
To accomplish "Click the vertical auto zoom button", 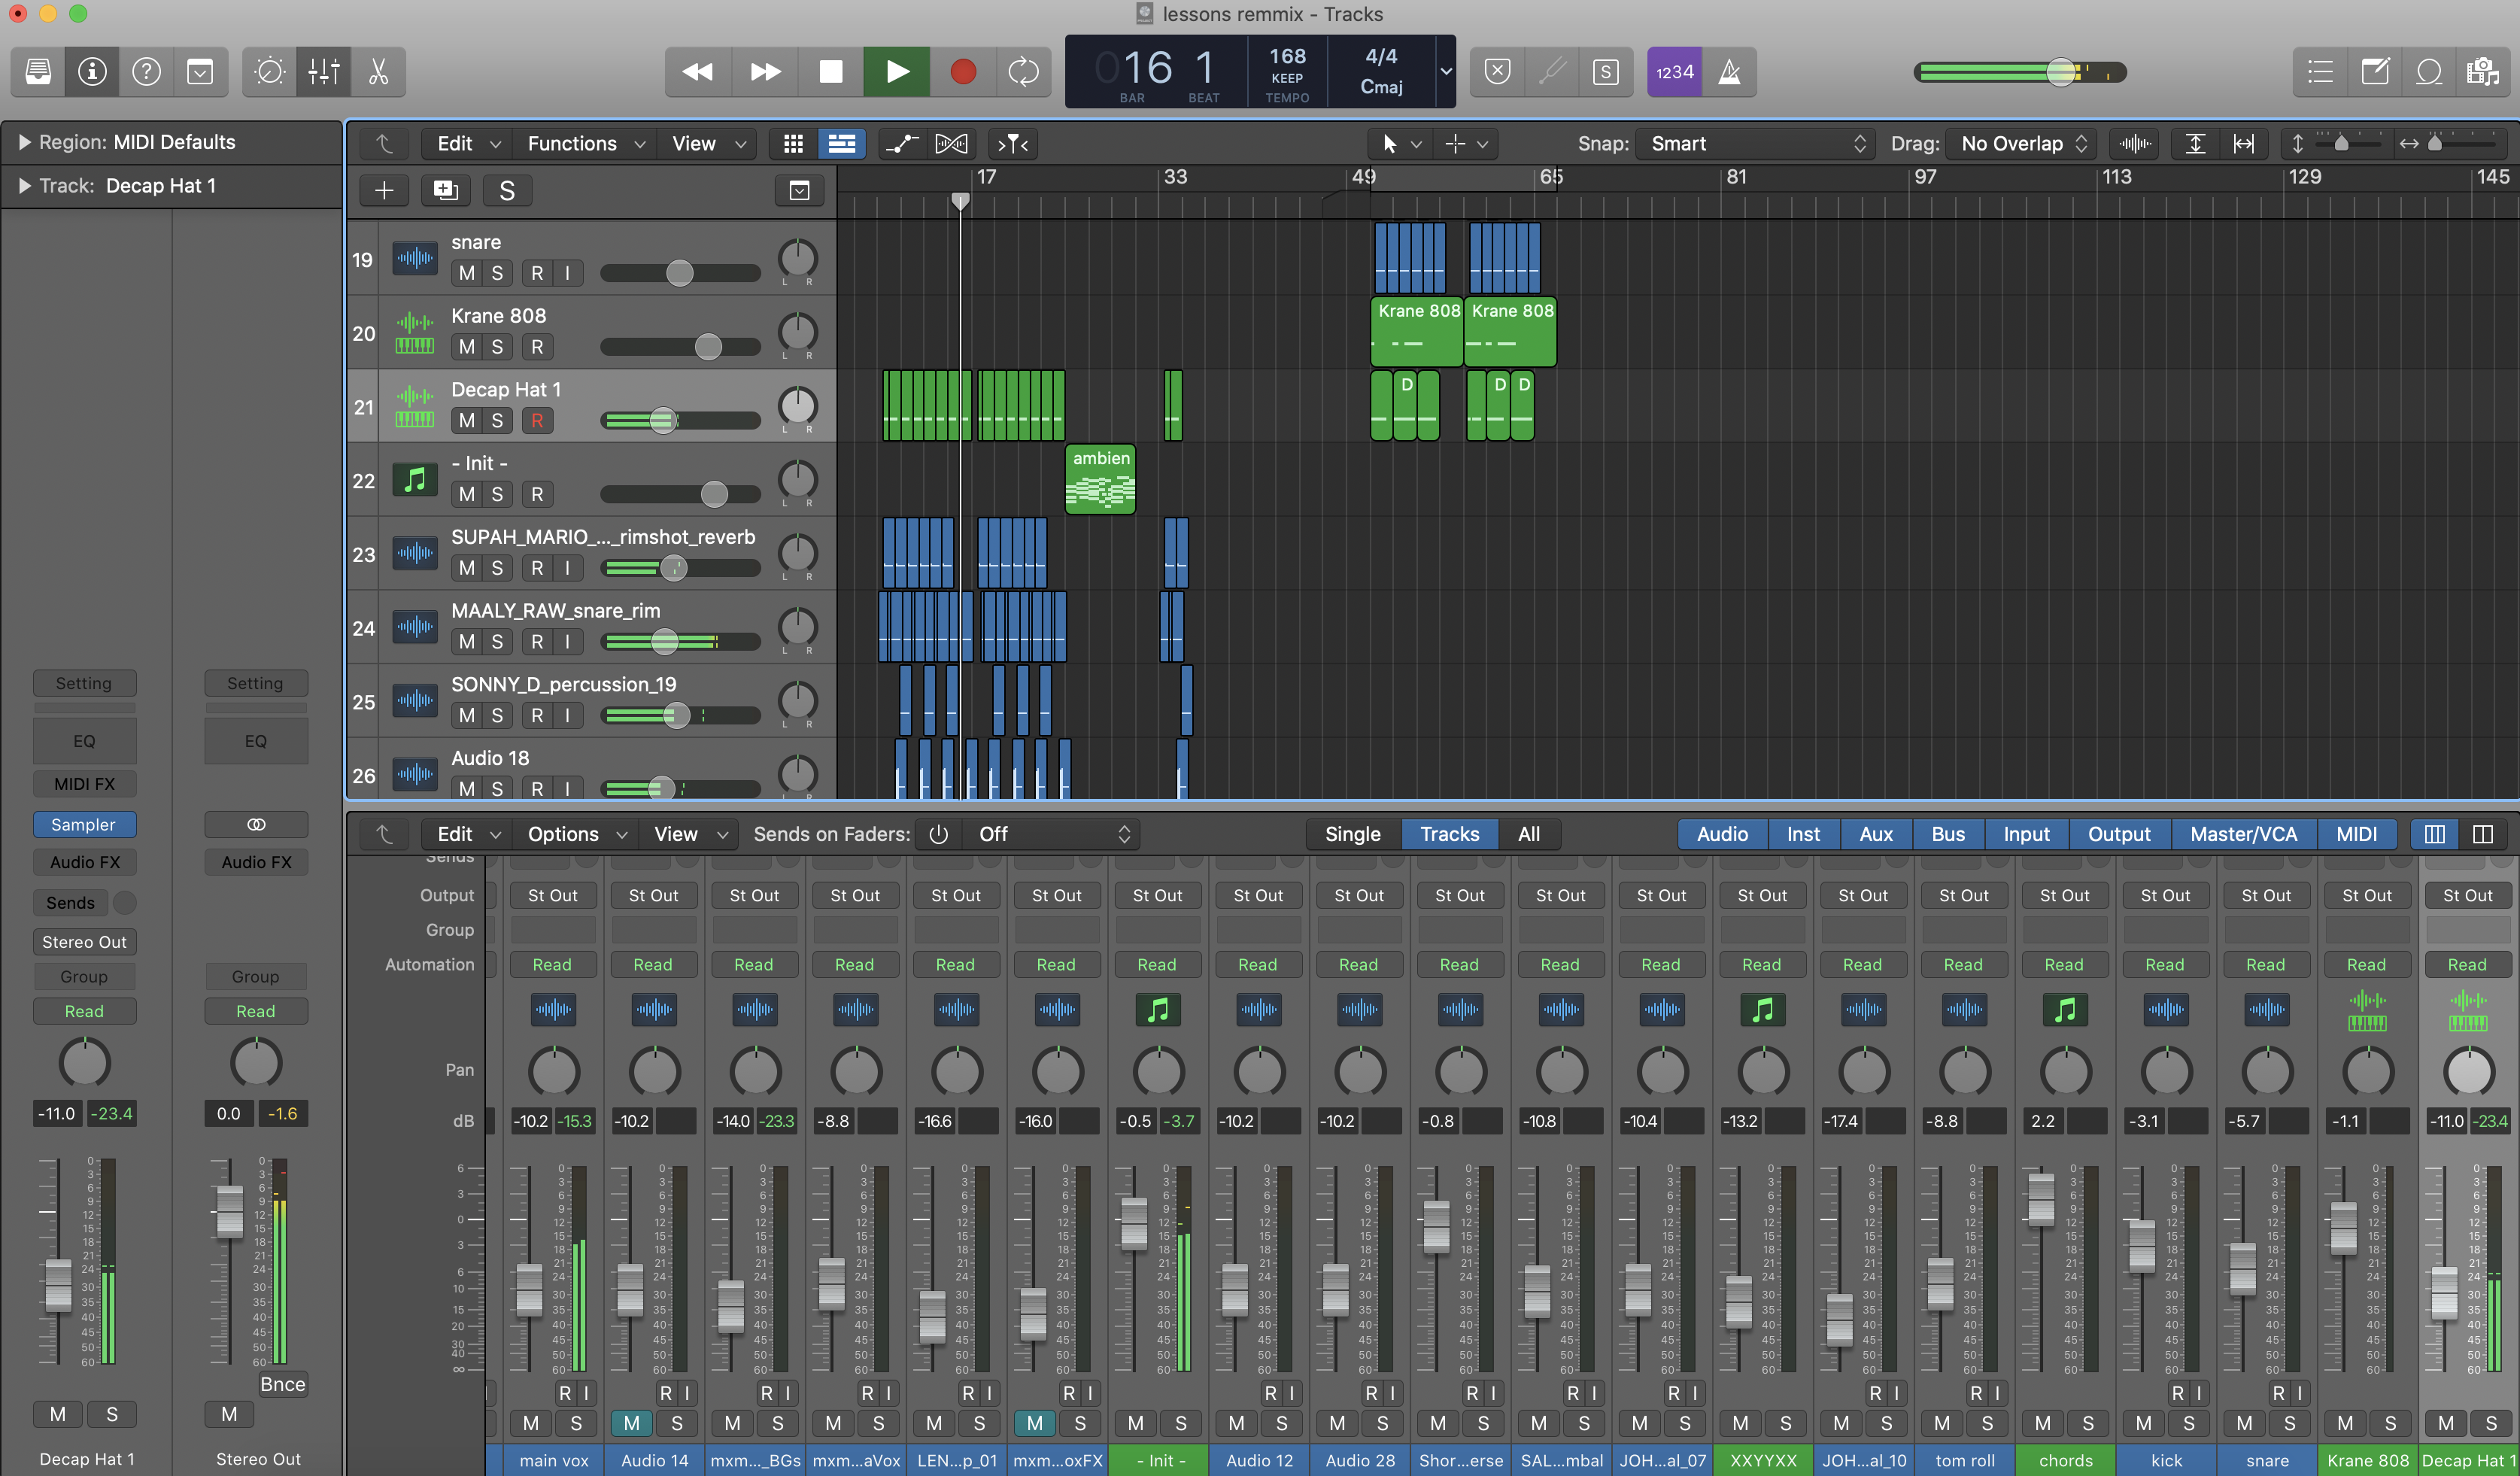I will coord(2195,144).
